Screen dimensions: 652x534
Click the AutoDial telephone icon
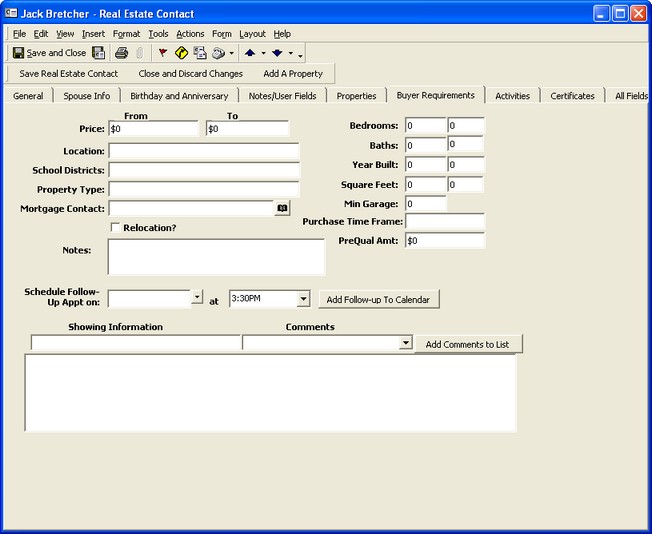point(218,53)
